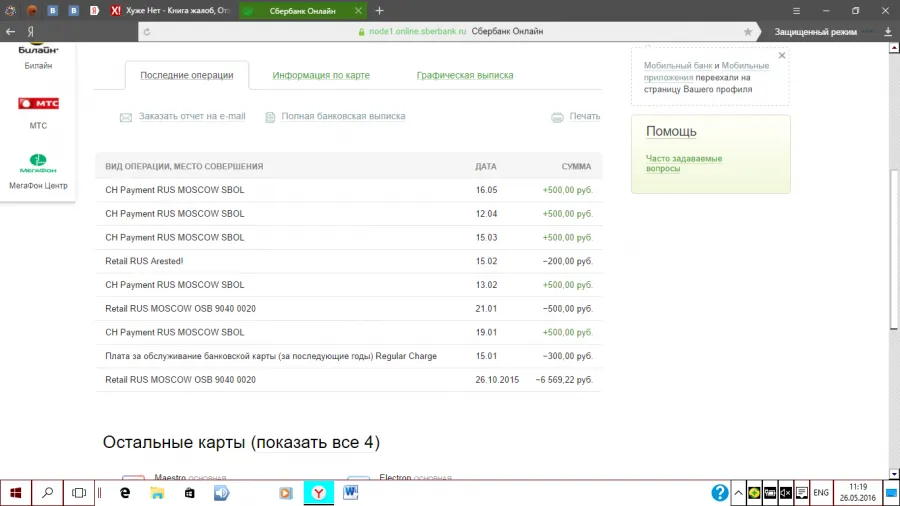Image resolution: width=900 pixels, height=506 pixels.
Task: Switch to the Хуже Нет browser tab
Action: (171, 10)
